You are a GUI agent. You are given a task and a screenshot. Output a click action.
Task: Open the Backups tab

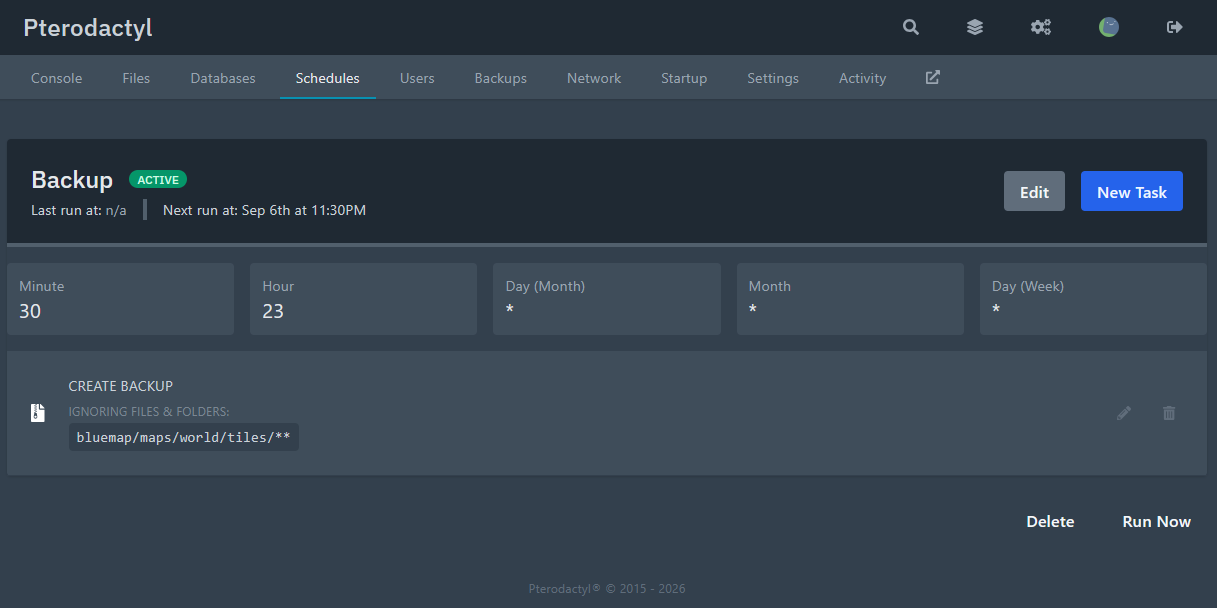(x=500, y=78)
